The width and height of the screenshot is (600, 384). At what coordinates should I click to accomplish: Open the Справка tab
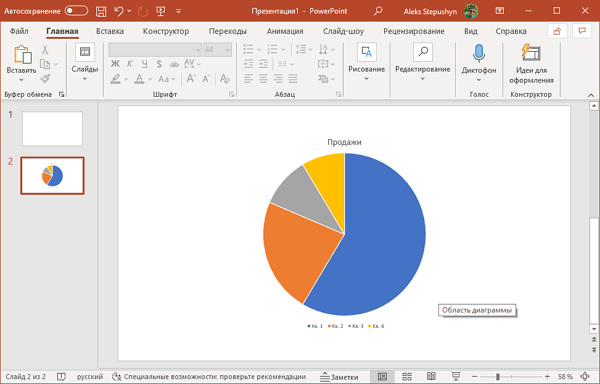[x=511, y=31]
